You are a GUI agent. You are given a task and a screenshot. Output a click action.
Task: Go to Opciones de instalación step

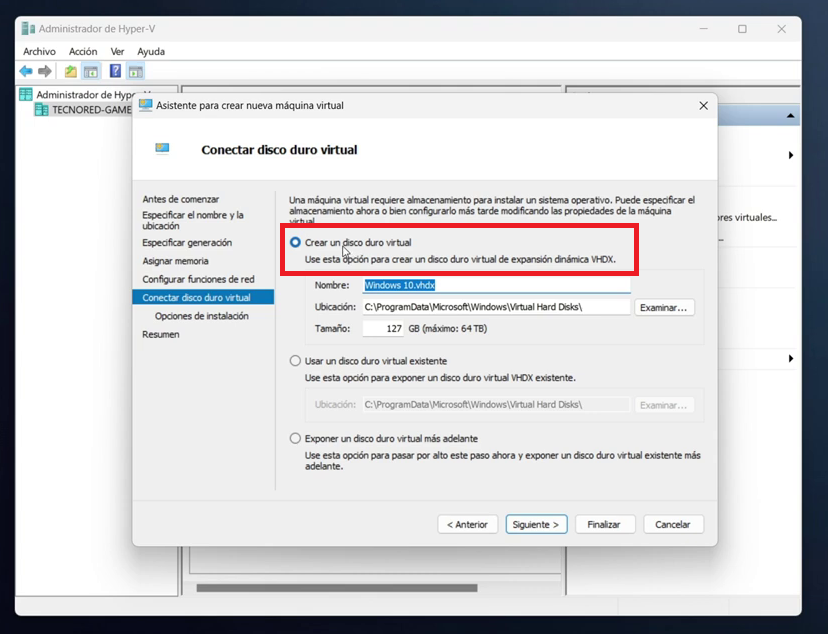202,316
